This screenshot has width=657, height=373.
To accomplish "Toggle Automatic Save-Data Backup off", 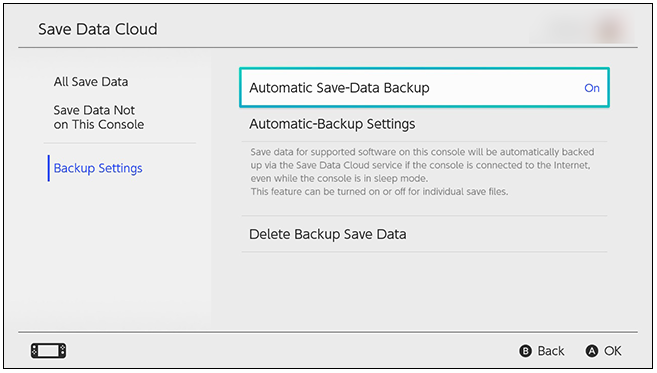I will coord(424,88).
